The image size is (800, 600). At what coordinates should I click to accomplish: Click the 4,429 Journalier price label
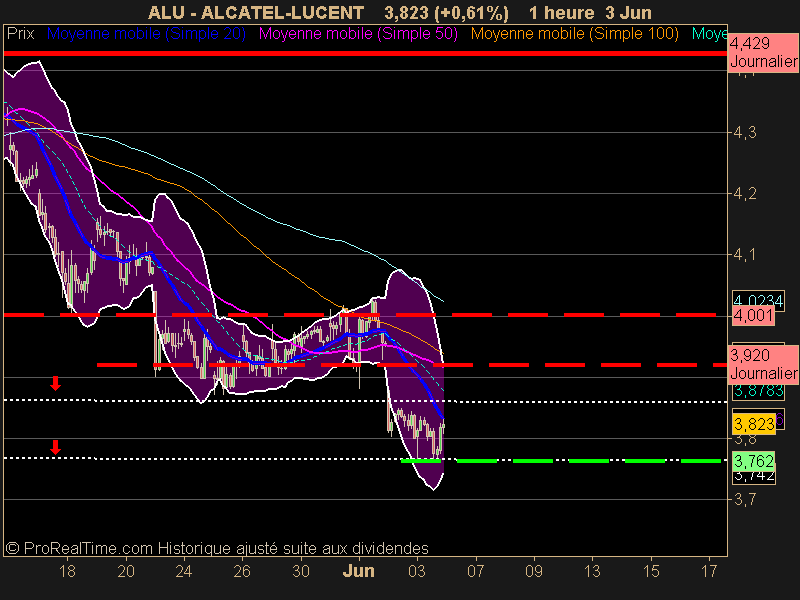(763, 53)
